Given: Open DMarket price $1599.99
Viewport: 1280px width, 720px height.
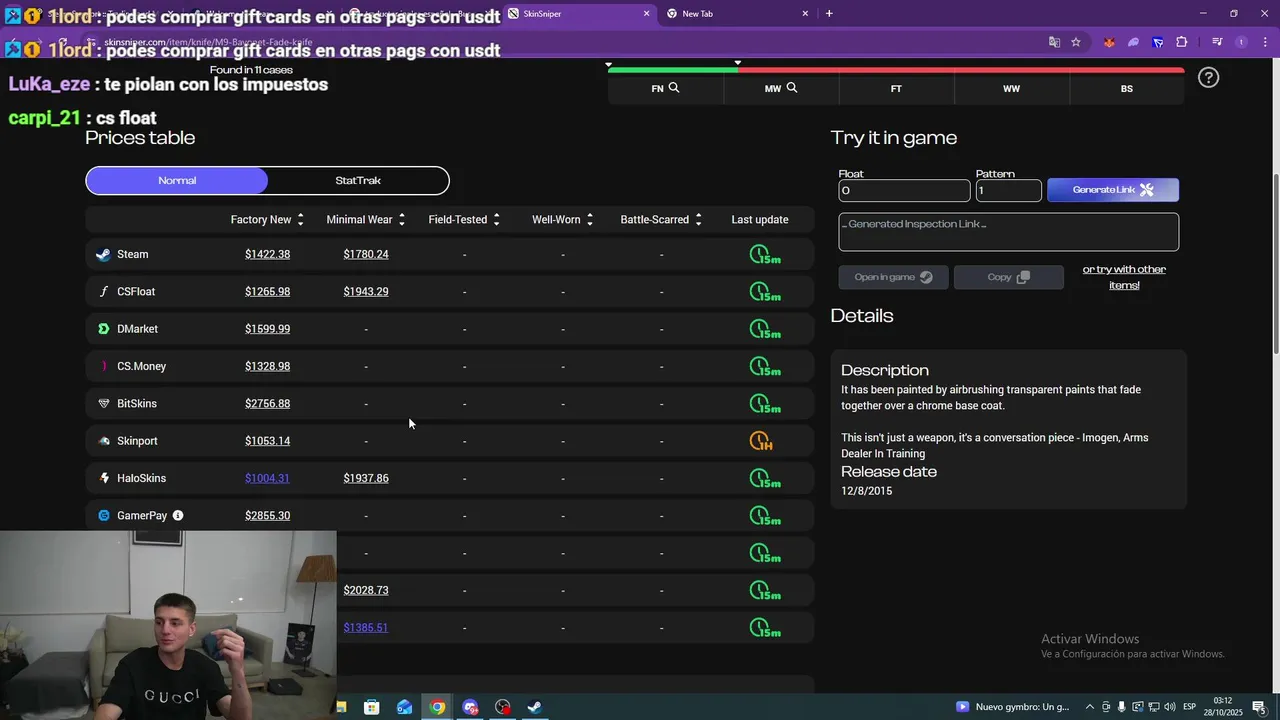Looking at the screenshot, I should pyautogui.click(x=267, y=328).
